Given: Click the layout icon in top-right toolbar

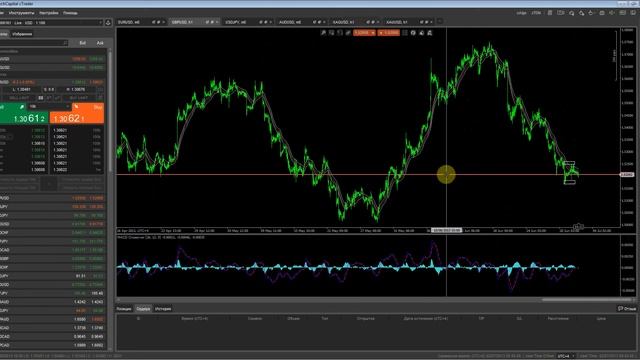Looking at the screenshot, I should (x=561, y=13).
